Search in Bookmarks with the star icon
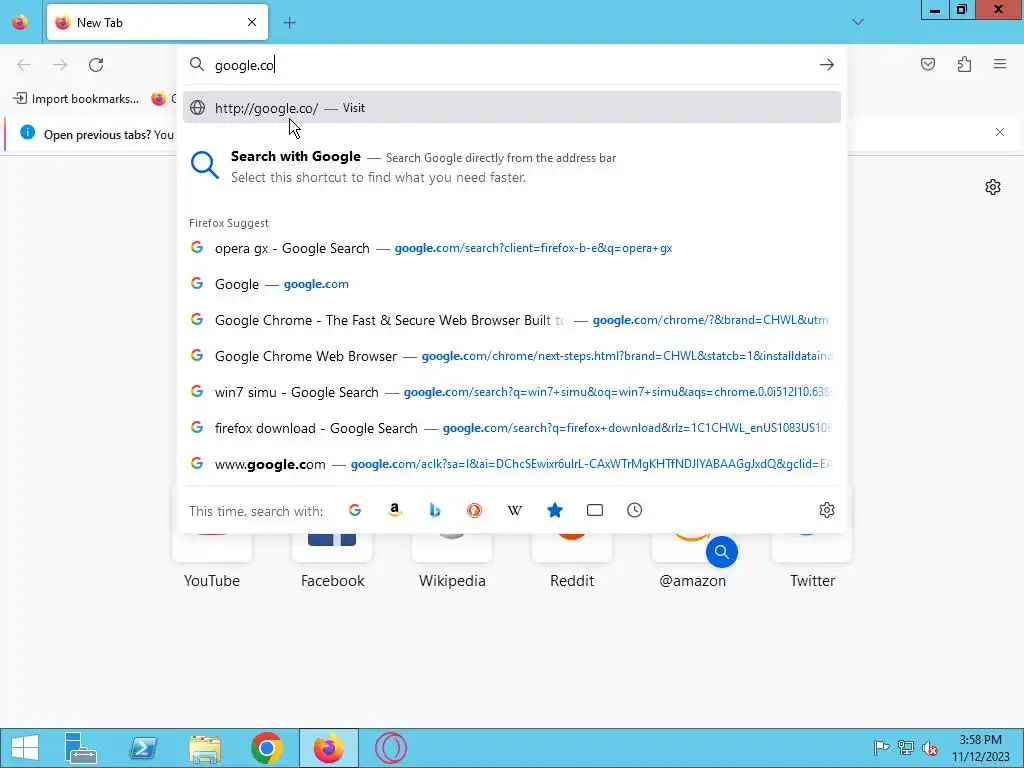This screenshot has height=768, width=1024. click(x=554, y=510)
